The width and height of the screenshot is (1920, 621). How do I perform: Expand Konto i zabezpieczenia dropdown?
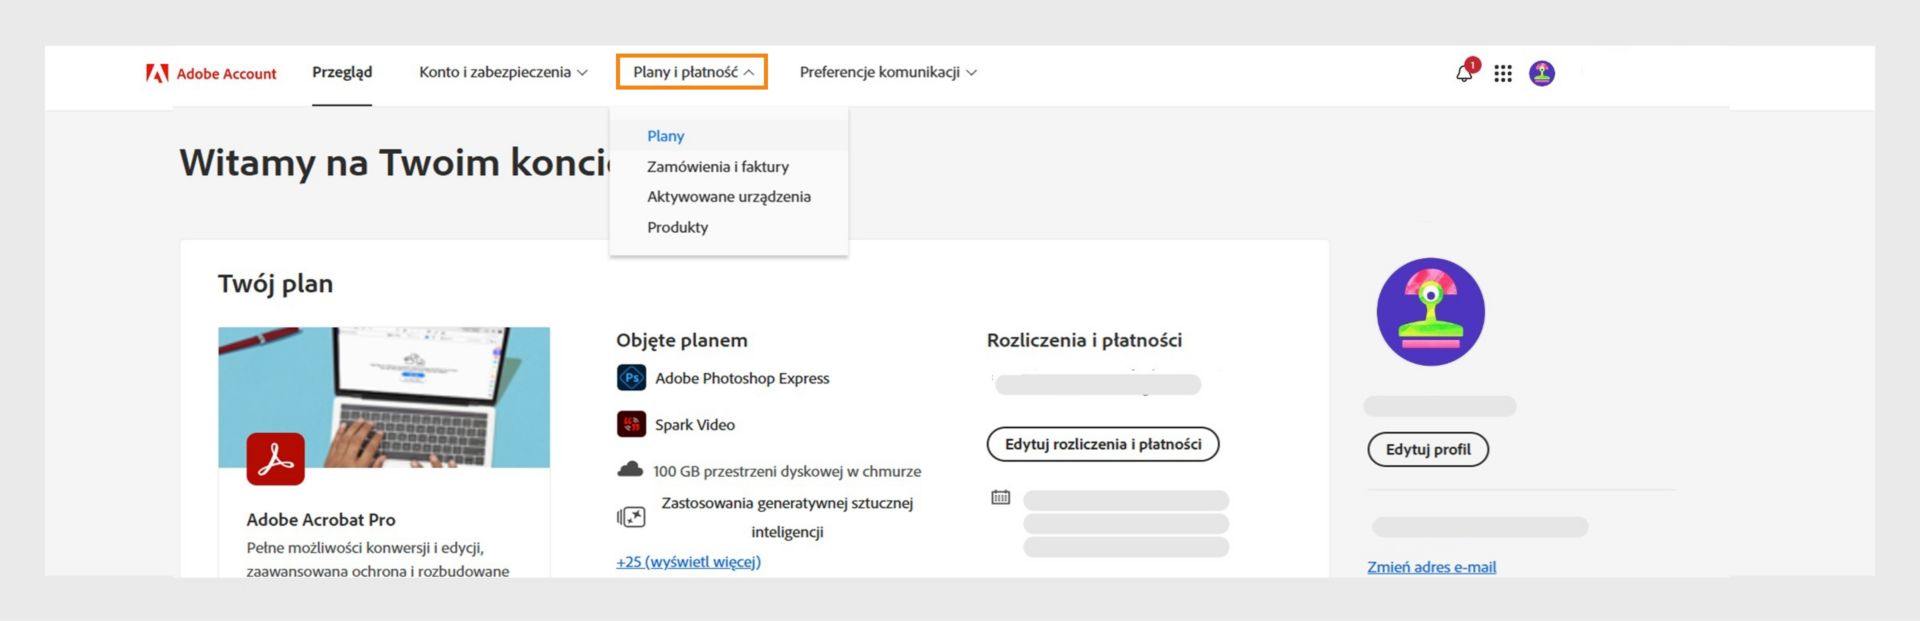(x=503, y=72)
